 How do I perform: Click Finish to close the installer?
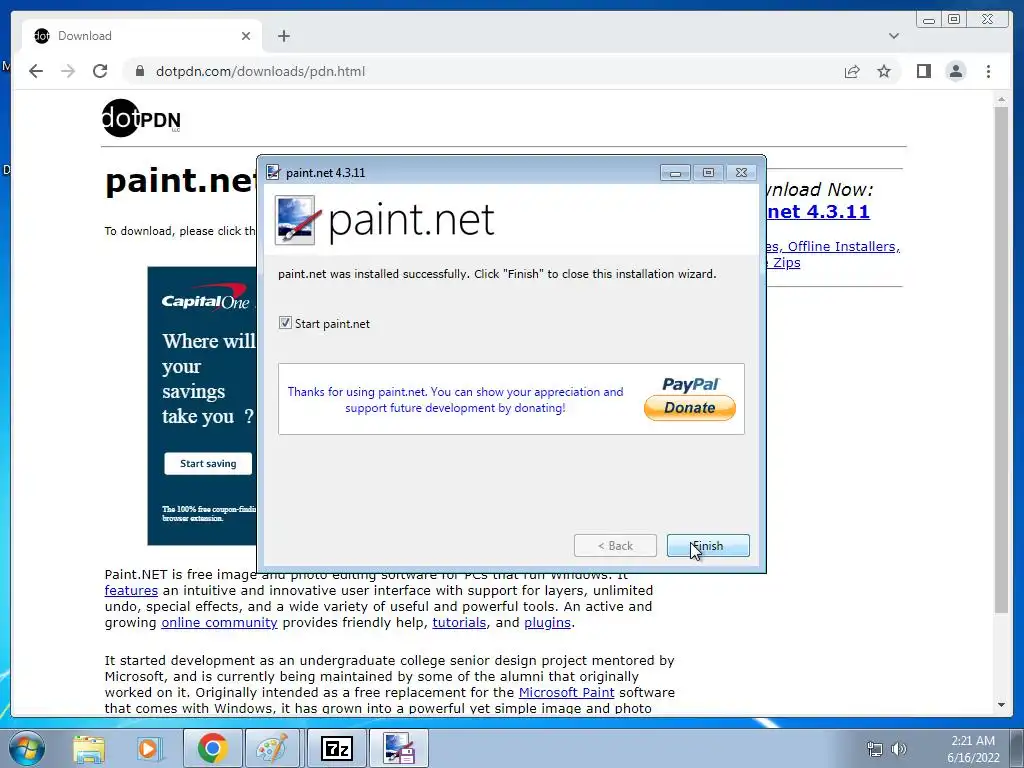(x=708, y=546)
